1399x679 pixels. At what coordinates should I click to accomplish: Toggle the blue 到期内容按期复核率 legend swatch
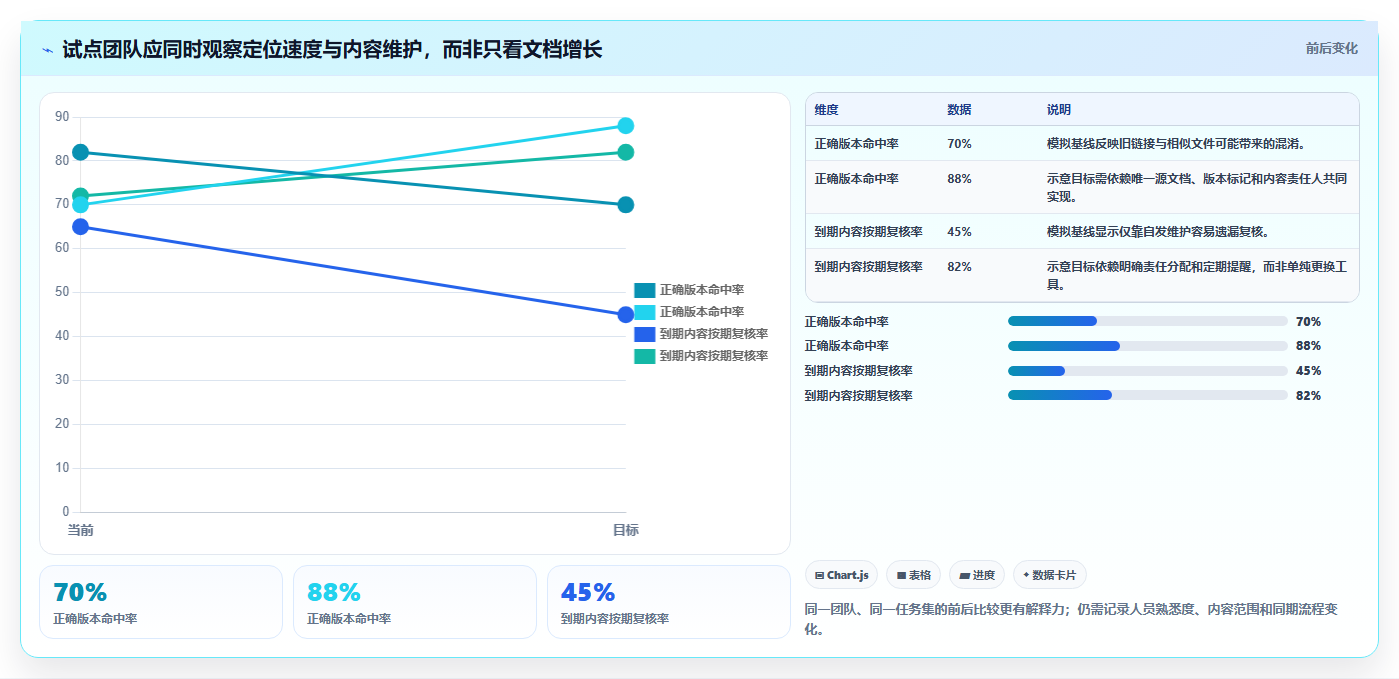(645, 334)
